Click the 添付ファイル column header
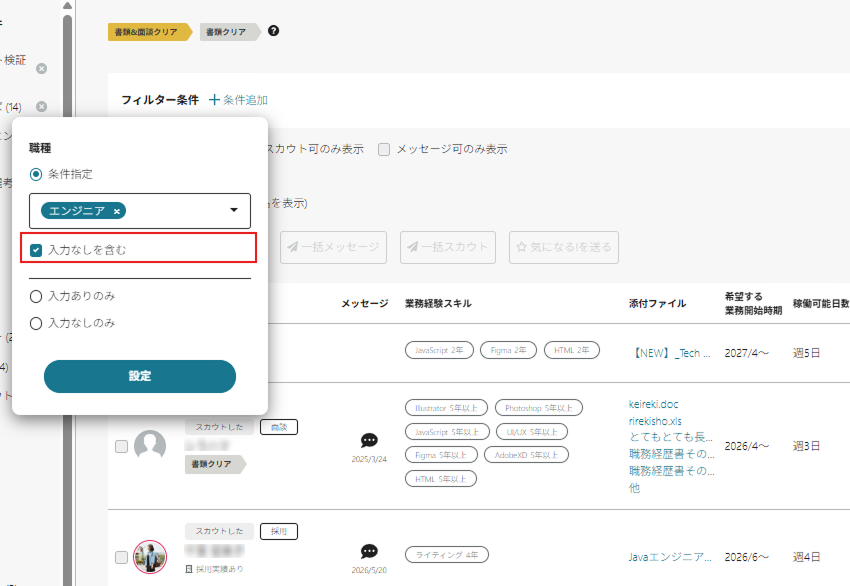This screenshot has height=586, width=850. pyautogui.click(x=657, y=304)
